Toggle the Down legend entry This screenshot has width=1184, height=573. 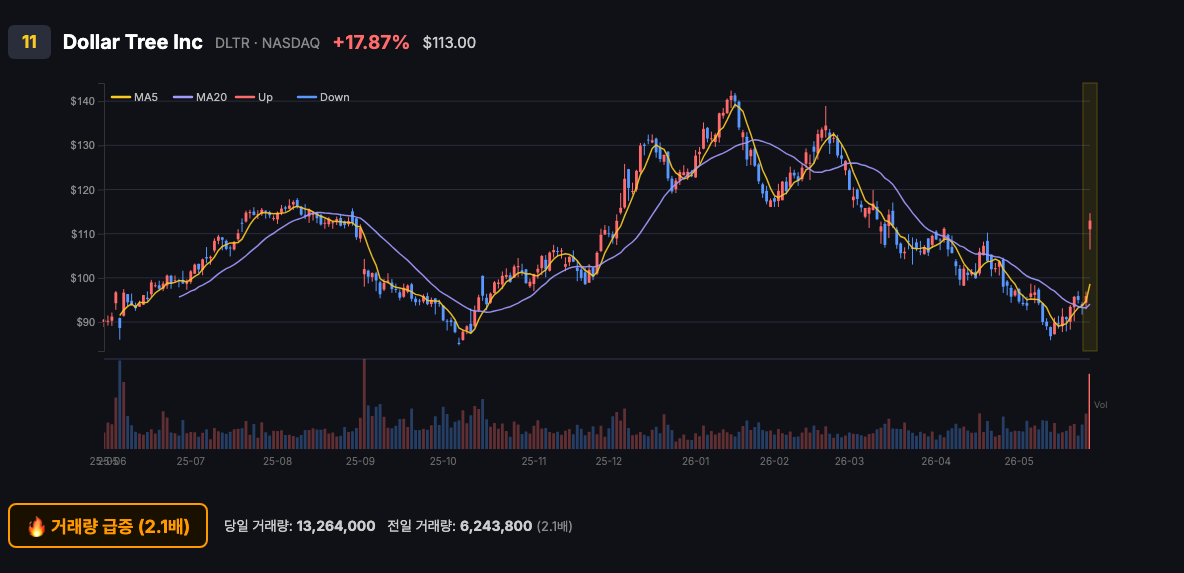323,97
